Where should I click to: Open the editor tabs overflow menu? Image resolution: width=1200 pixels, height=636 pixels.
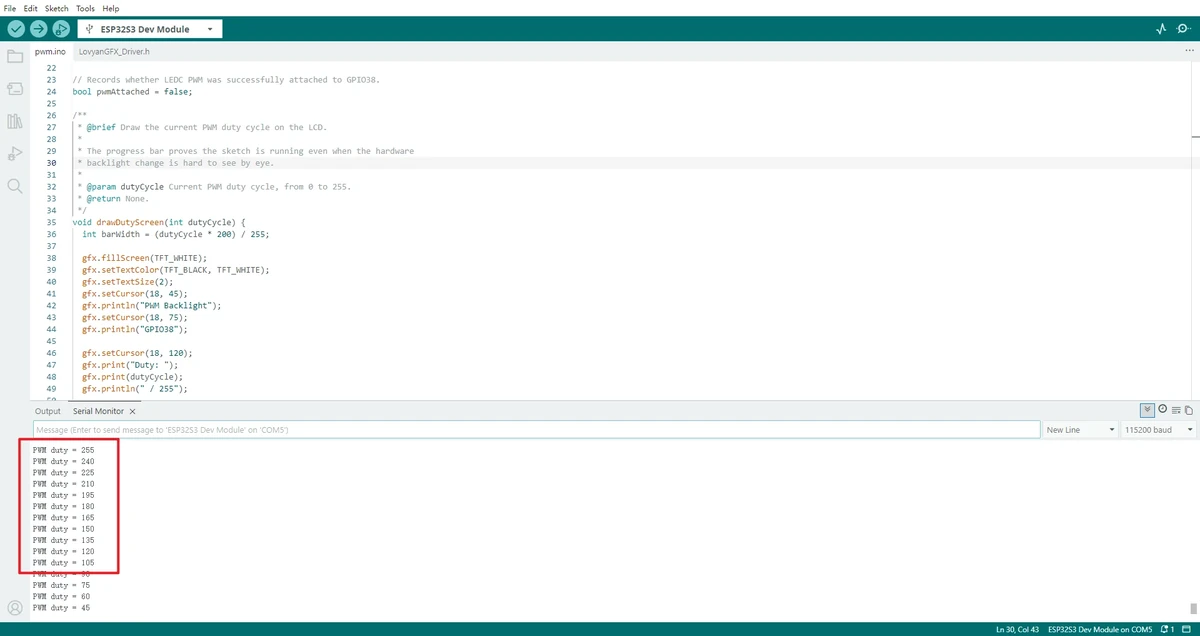click(x=1188, y=51)
